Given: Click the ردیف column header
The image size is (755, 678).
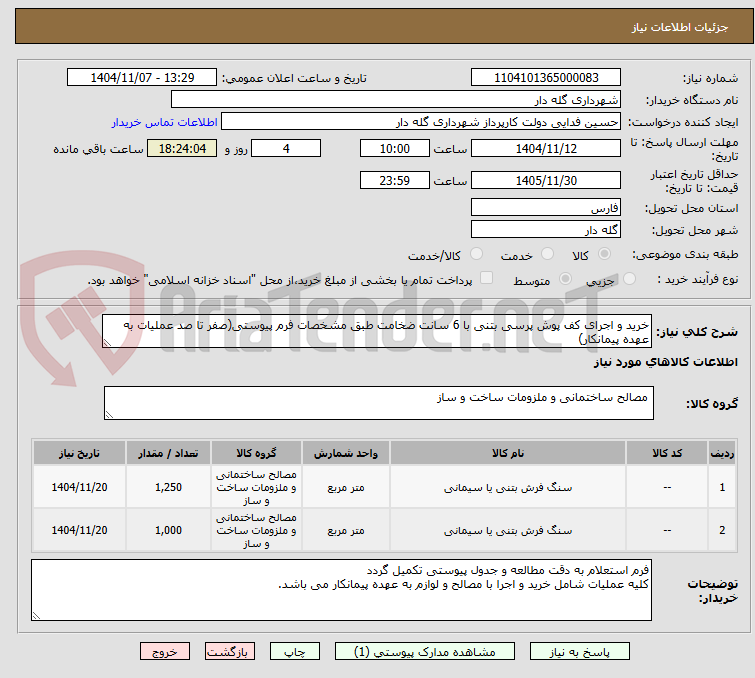Looking at the screenshot, I should 722,453.
